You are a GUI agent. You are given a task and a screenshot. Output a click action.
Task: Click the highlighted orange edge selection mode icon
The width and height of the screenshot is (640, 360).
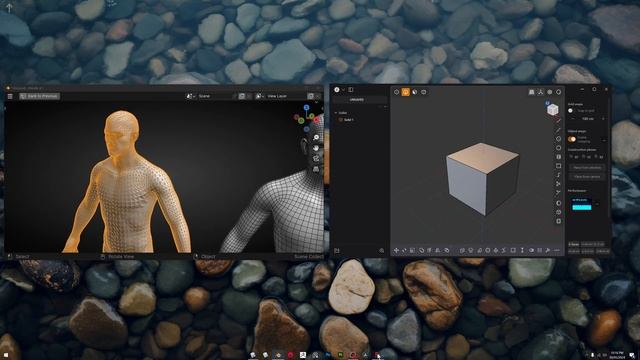[x=405, y=92]
